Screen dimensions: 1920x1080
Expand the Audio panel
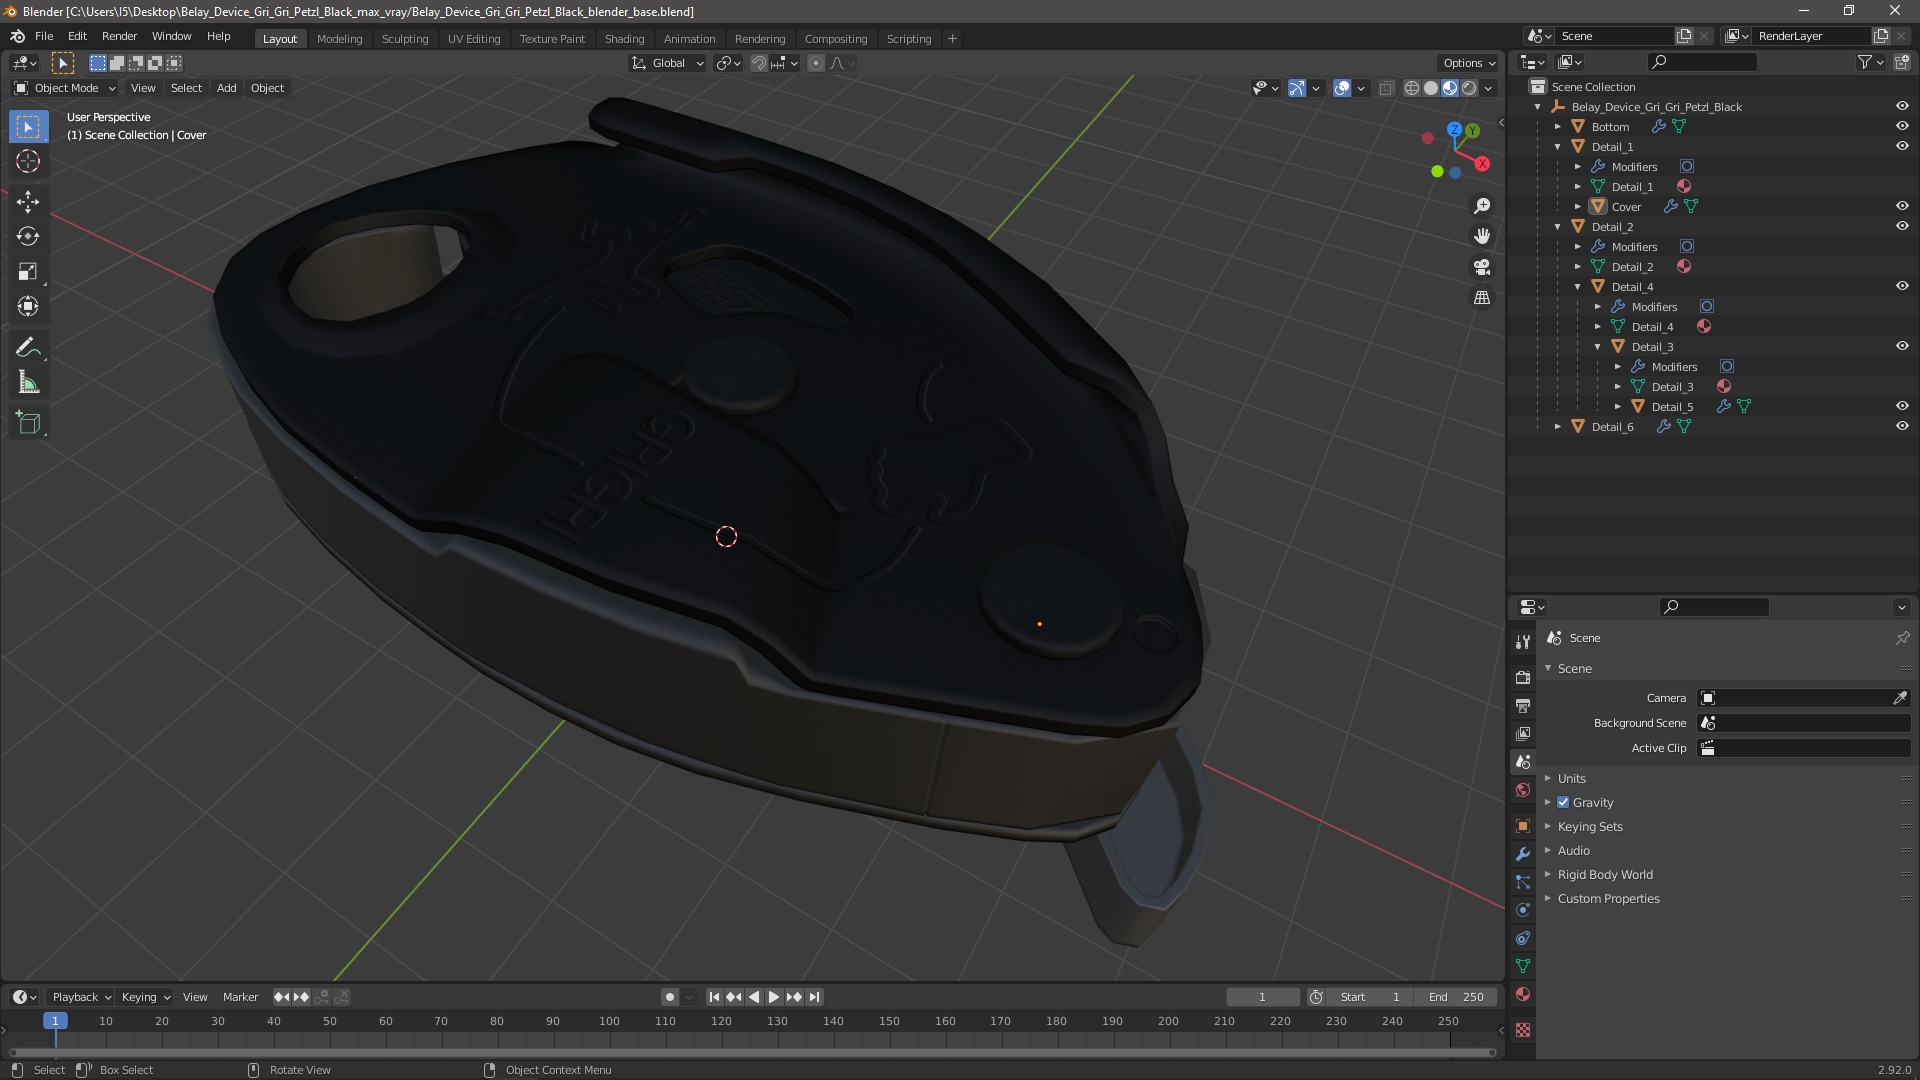coord(1573,851)
